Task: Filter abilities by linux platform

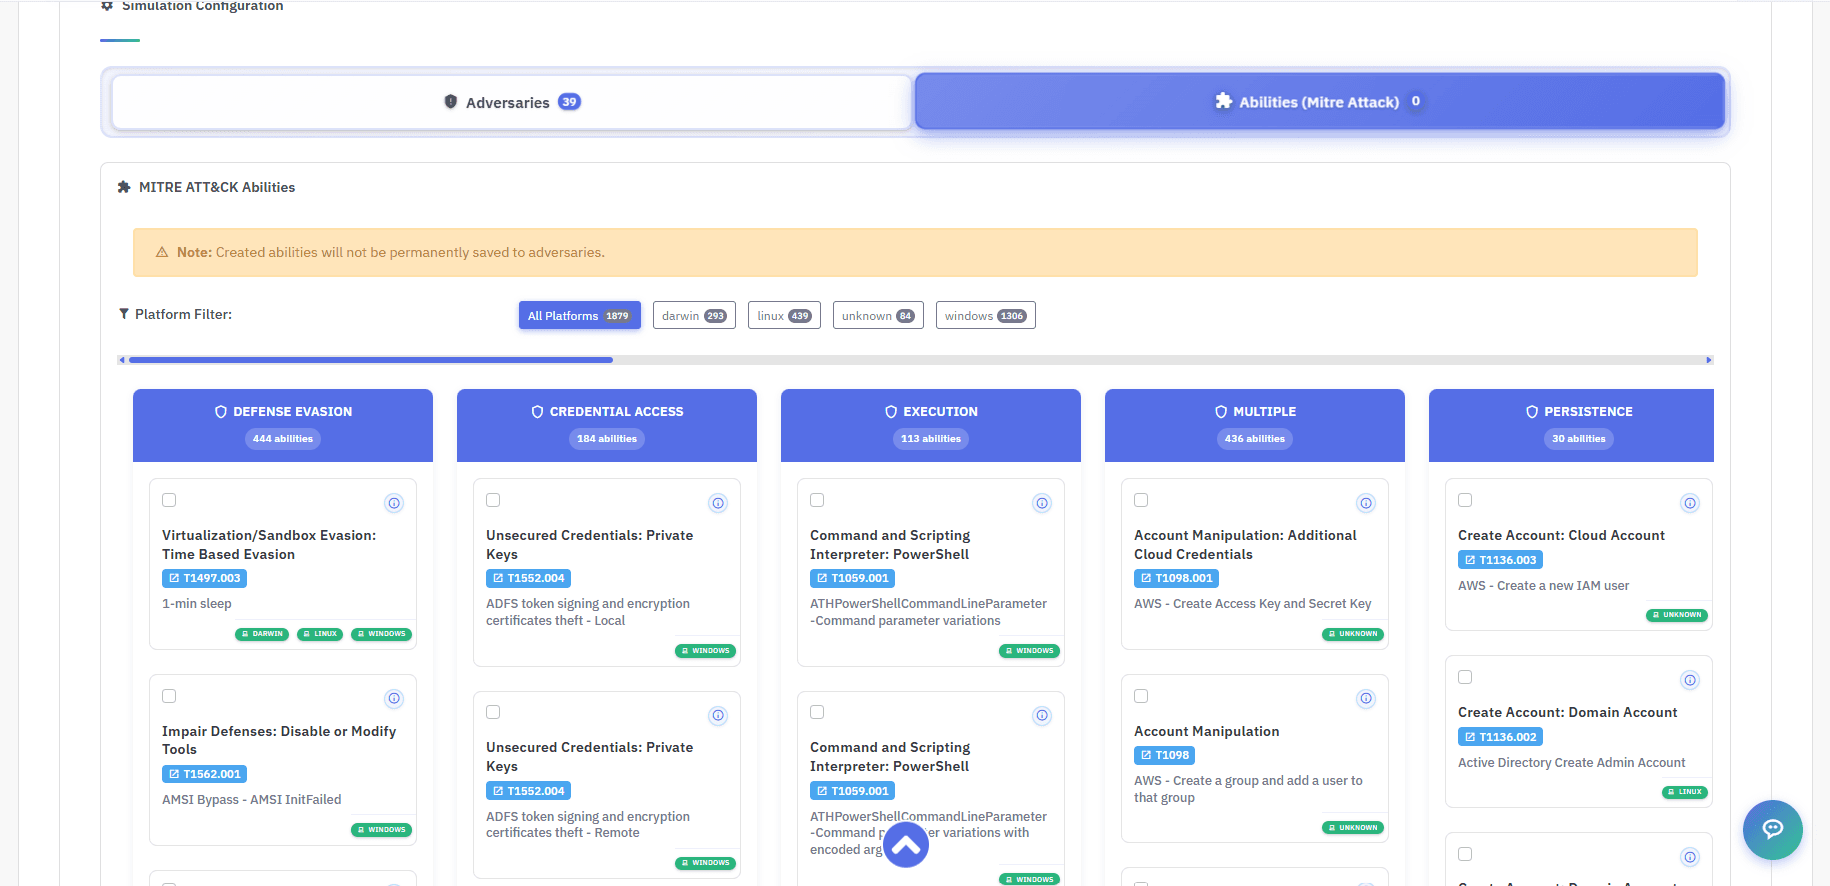Action: (784, 315)
